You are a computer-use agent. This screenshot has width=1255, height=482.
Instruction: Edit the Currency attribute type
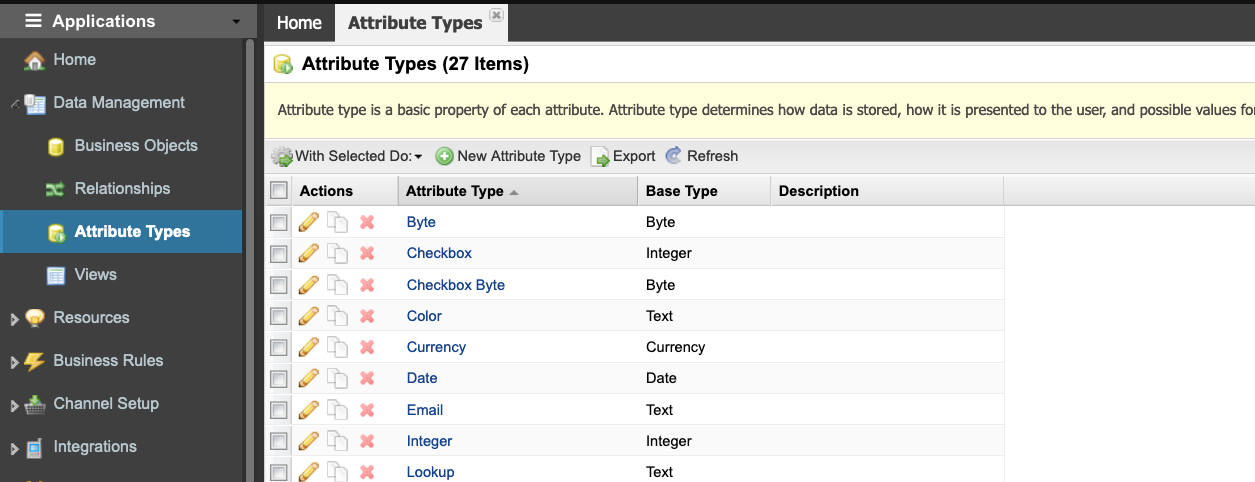tap(309, 347)
